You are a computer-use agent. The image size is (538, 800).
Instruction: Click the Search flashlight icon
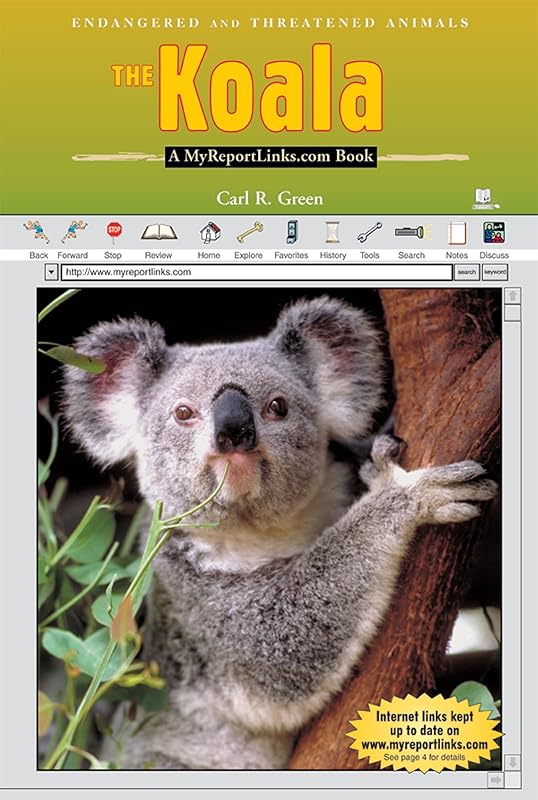point(413,233)
